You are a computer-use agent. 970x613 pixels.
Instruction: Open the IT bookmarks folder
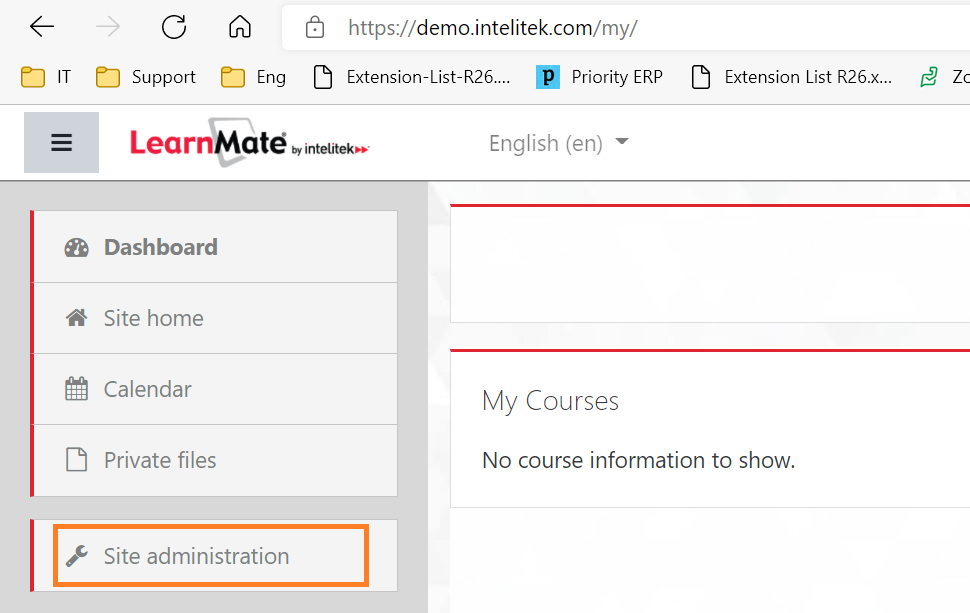pos(46,77)
